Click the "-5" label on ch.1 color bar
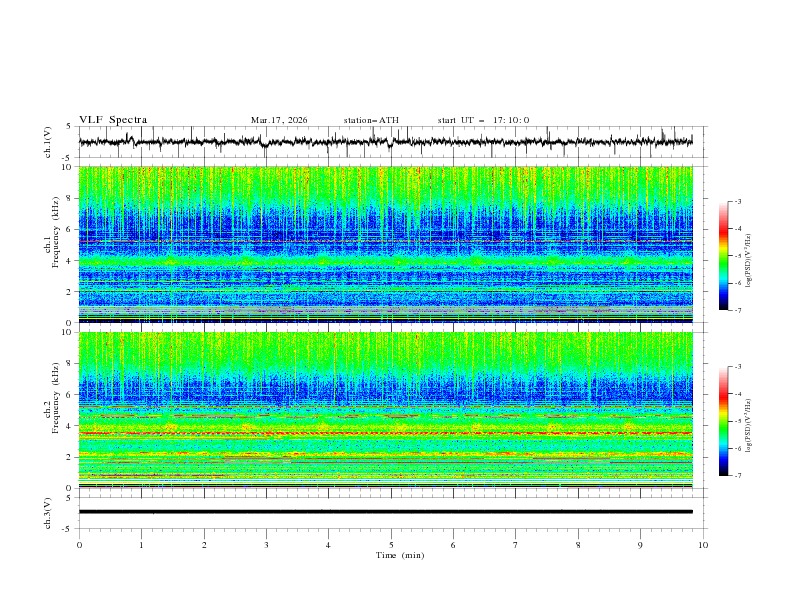Viewport: 792px width, 612px height. (737, 256)
